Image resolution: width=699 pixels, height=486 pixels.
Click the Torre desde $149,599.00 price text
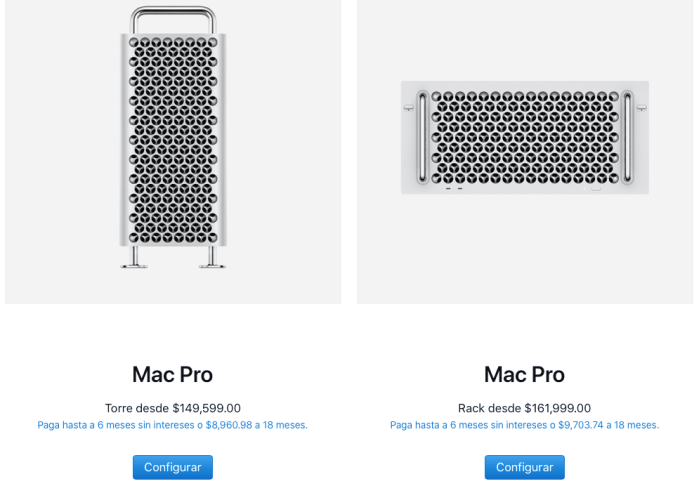pos(173,408)
